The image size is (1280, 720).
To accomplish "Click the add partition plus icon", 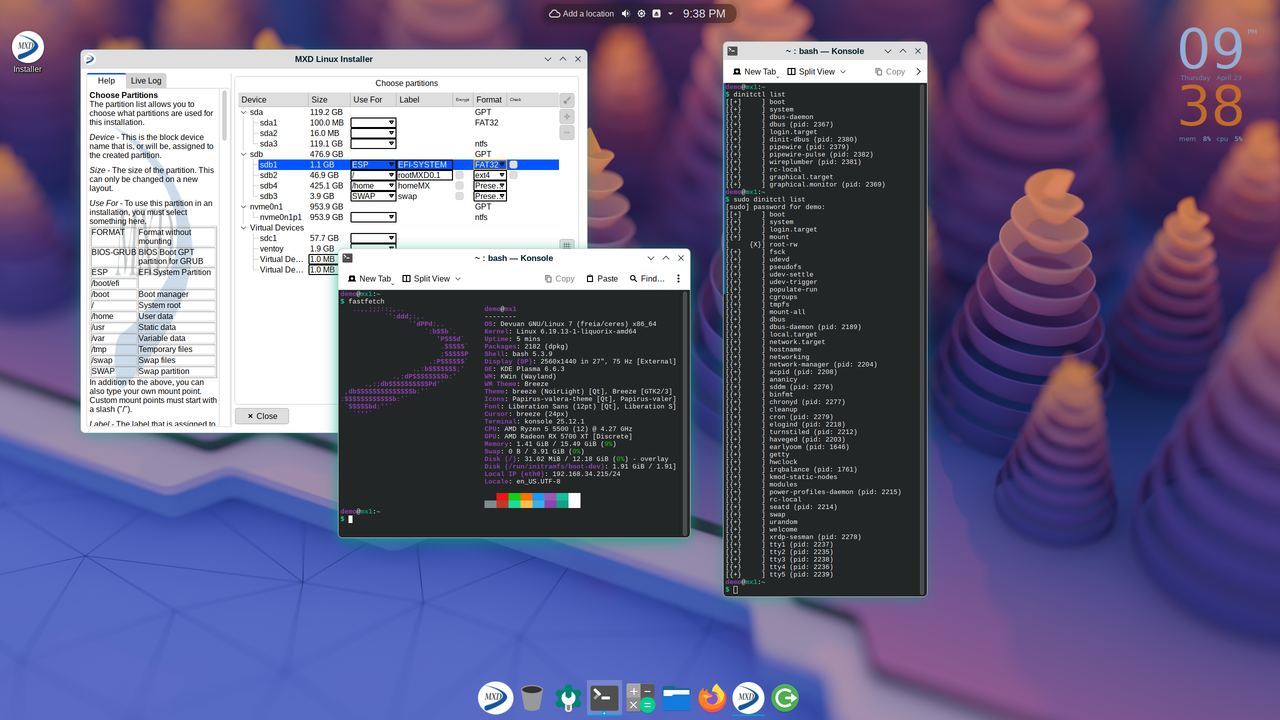I will coord(567,116).
